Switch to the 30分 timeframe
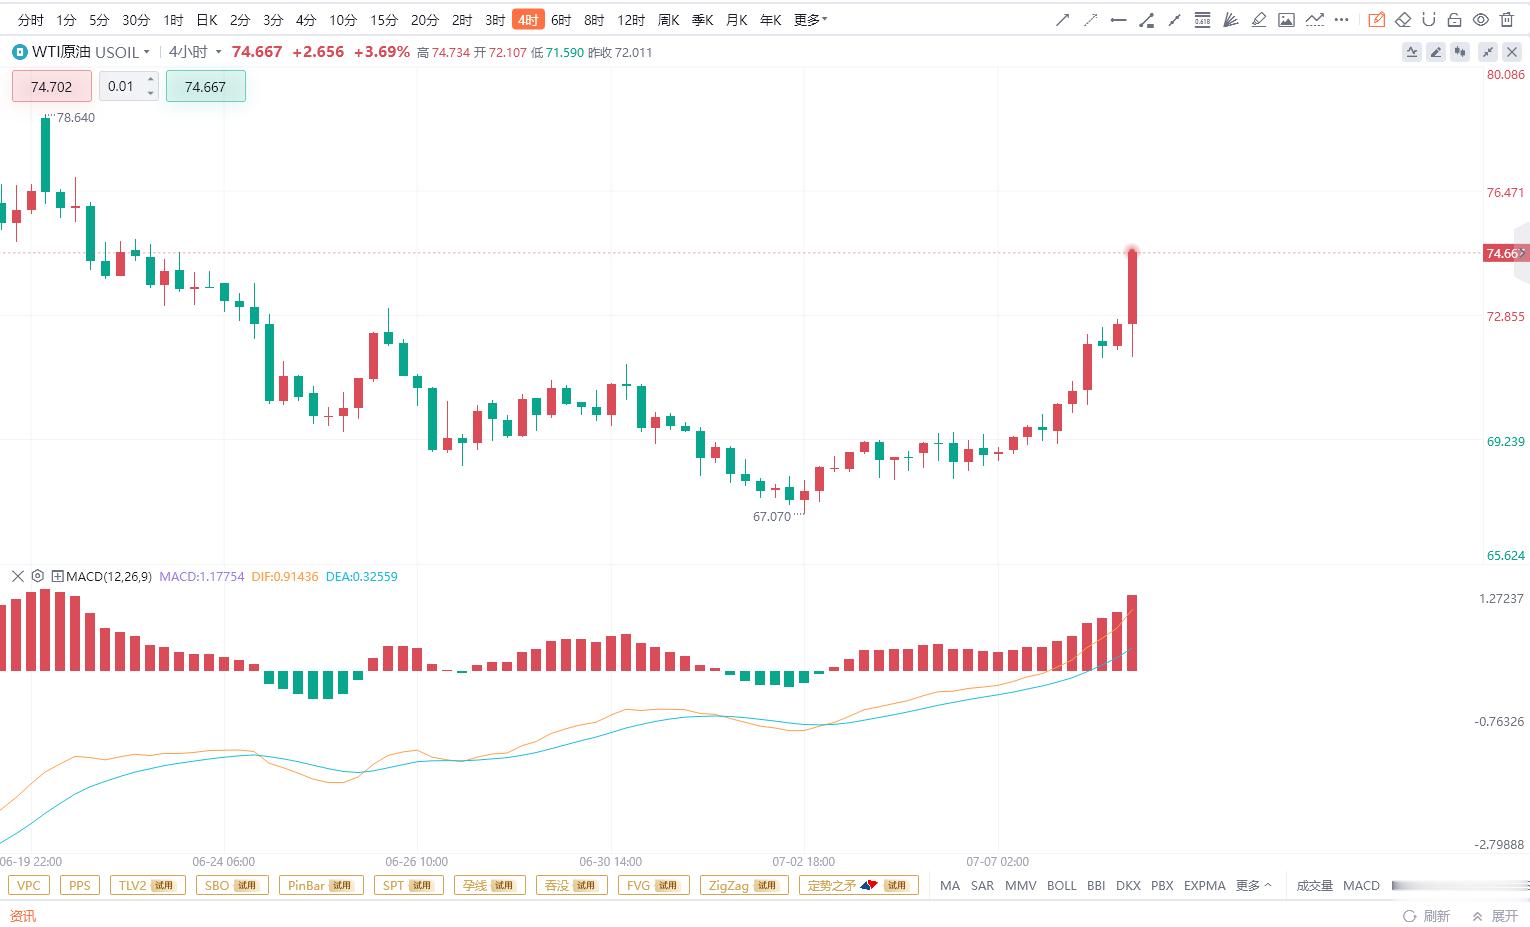Screen dimensions: 1530x927 136,20
